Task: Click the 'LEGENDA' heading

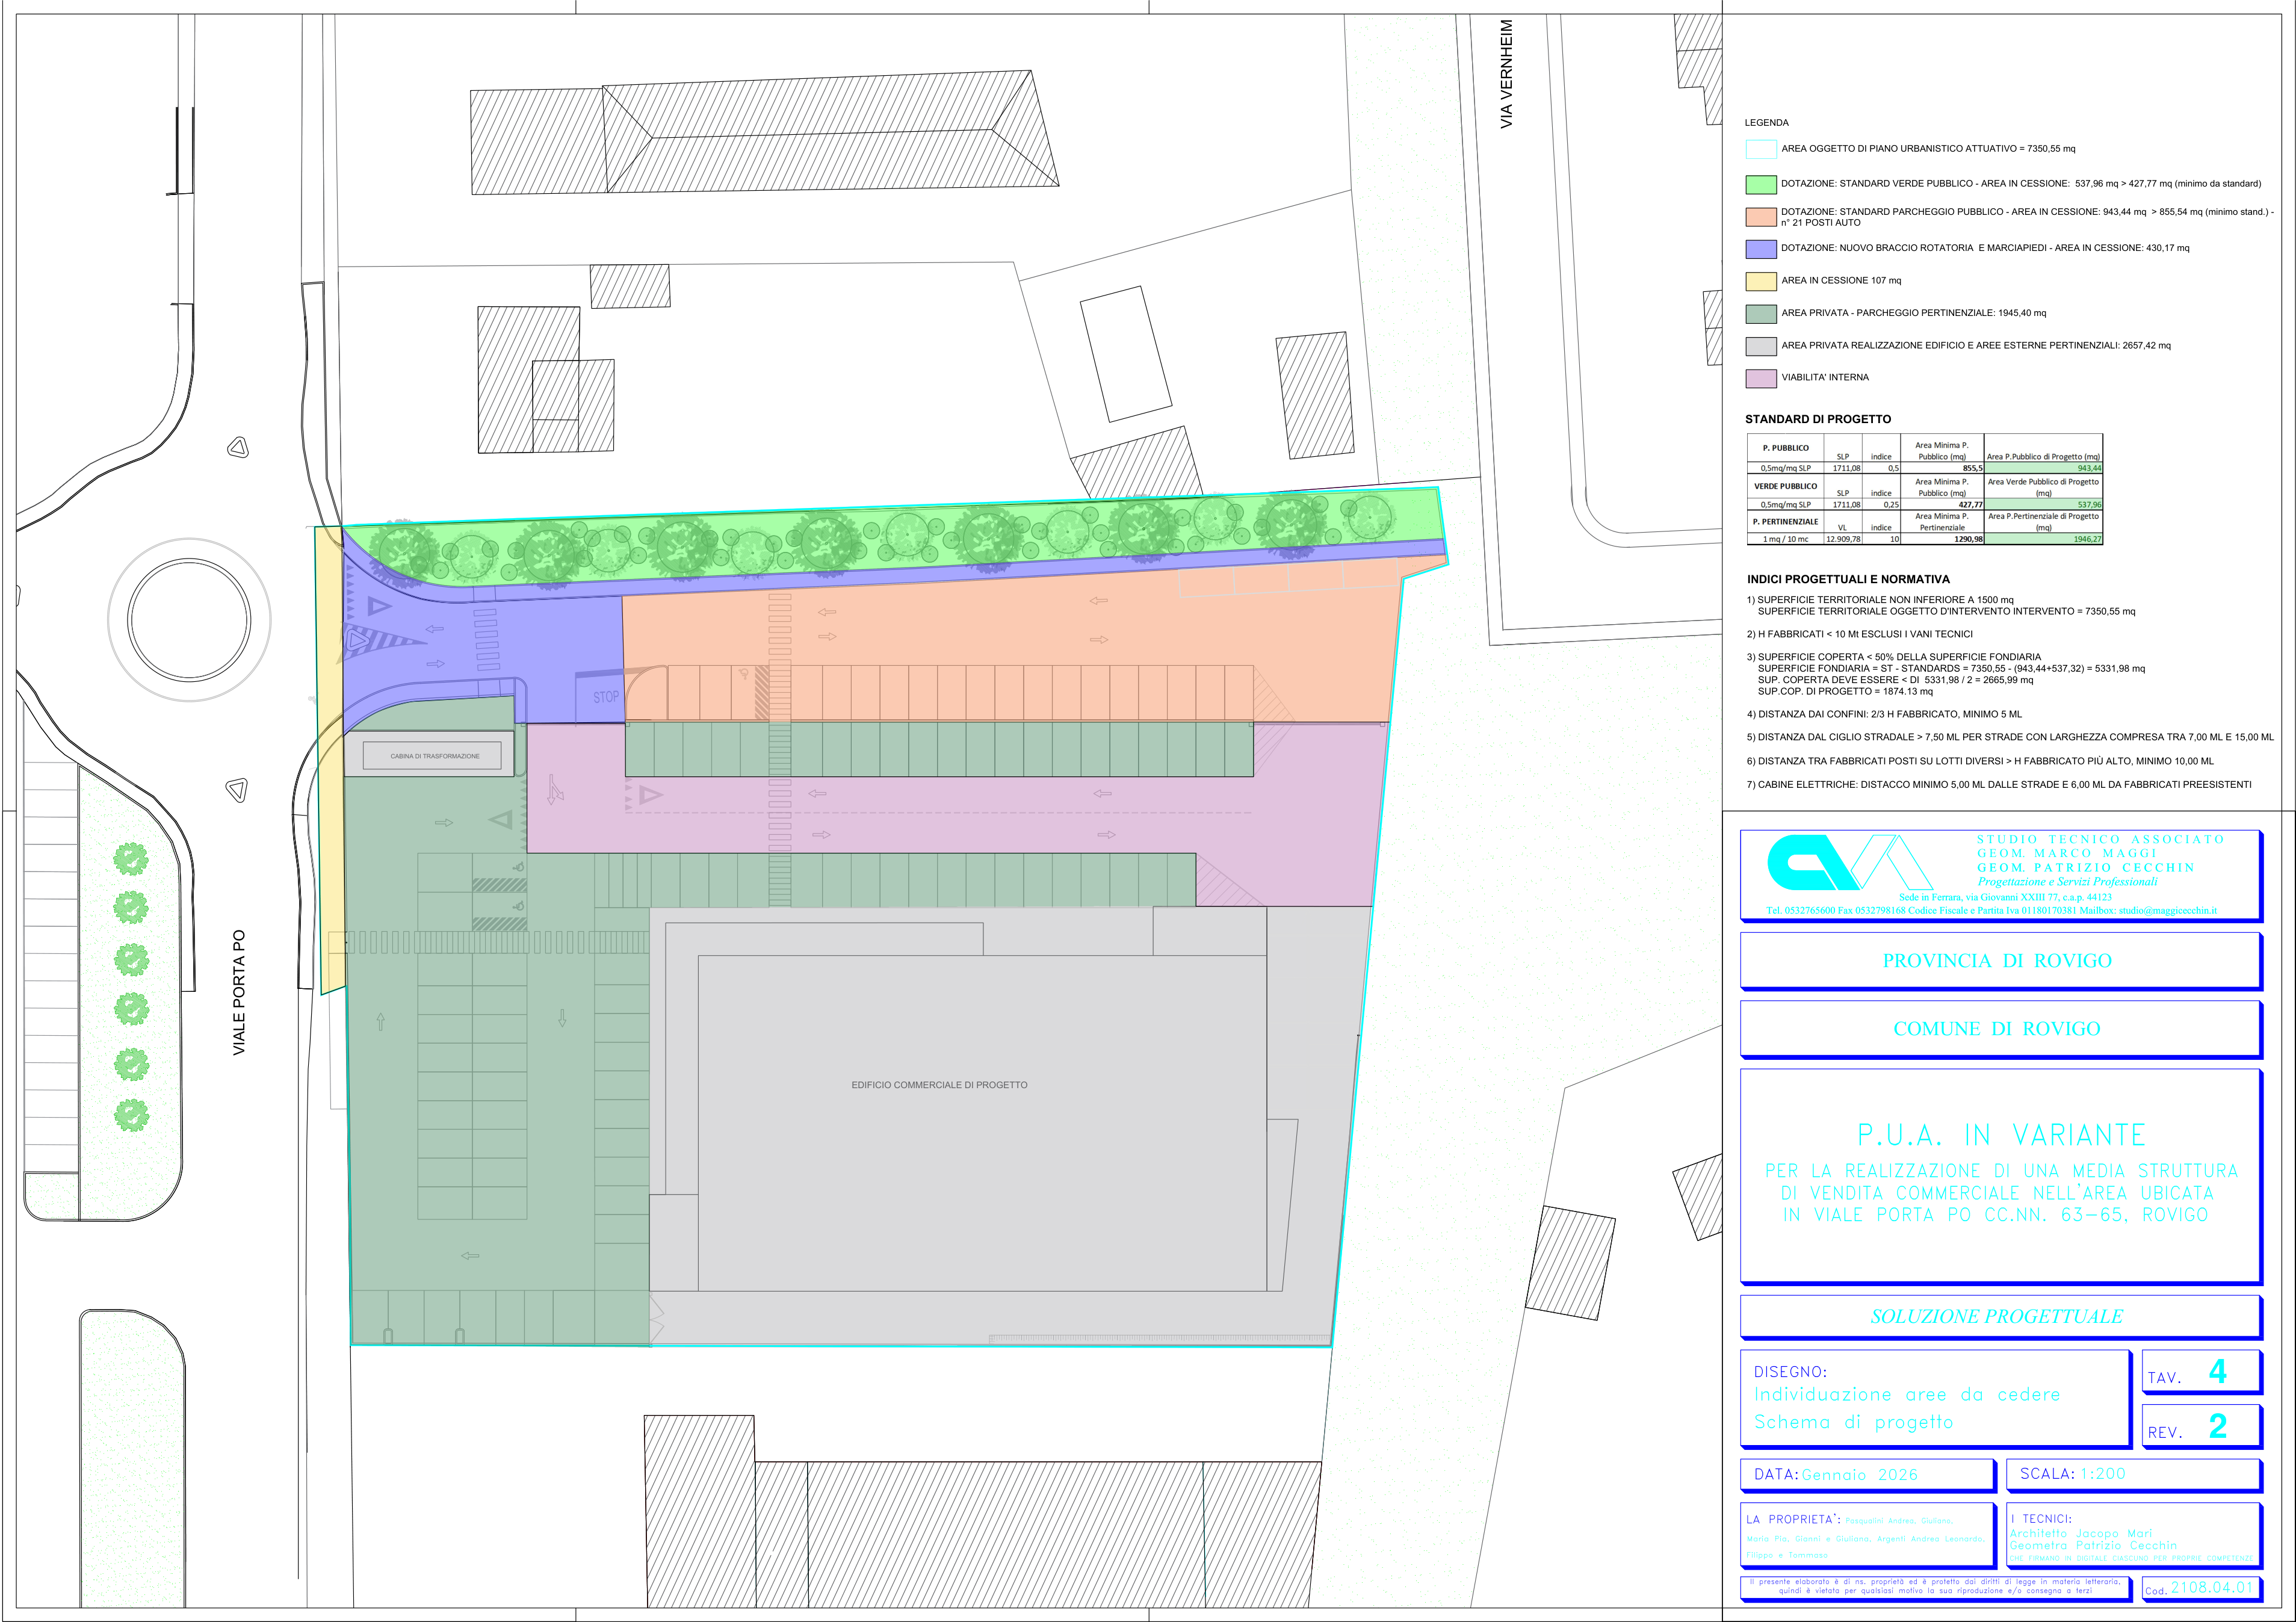Action: pyautogui.click(x=1767, y=123)
